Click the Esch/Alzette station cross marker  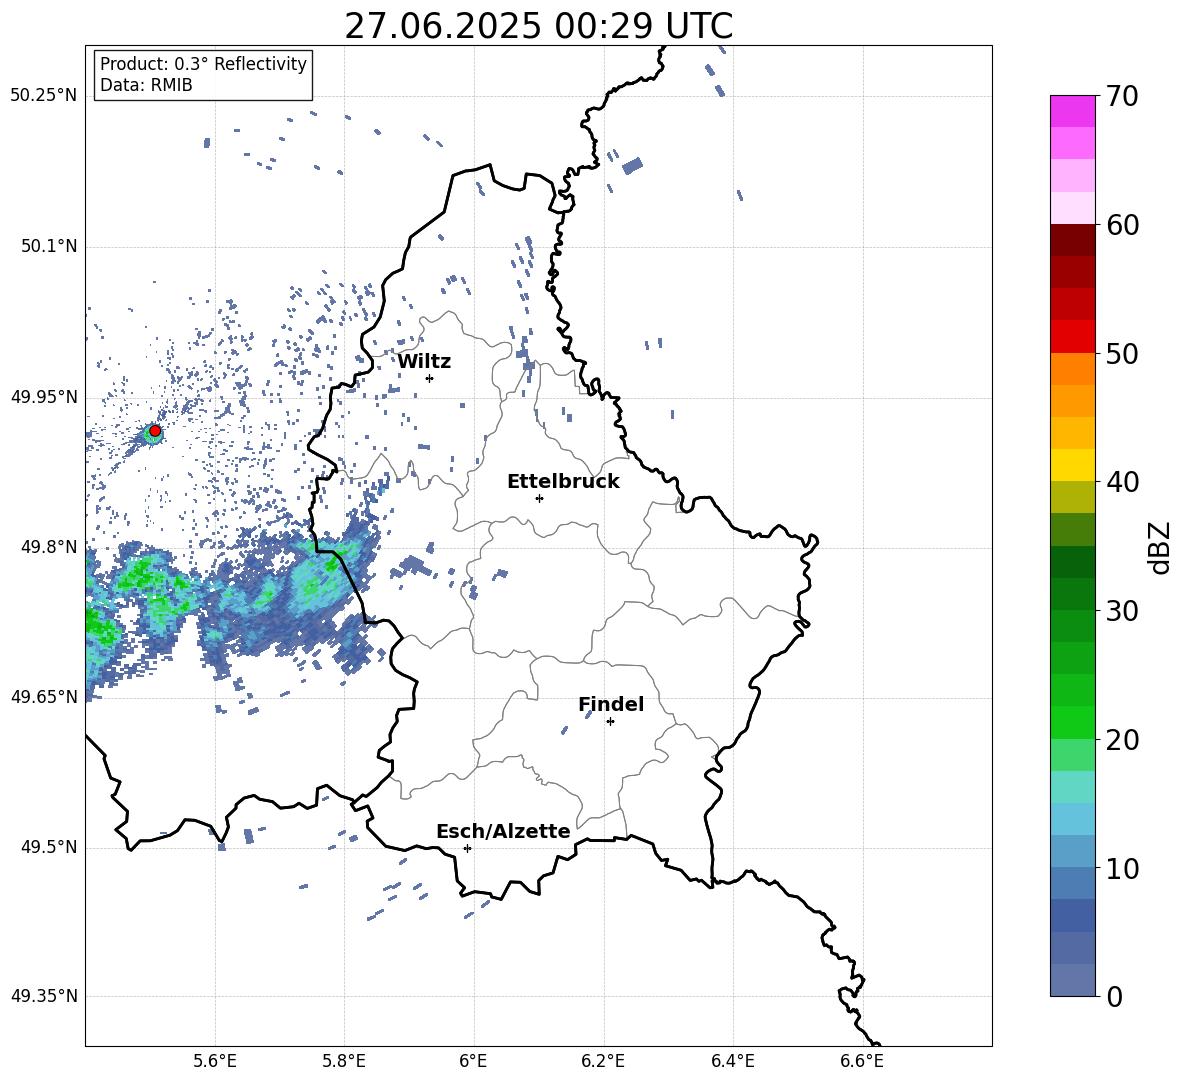click(467, 848)
